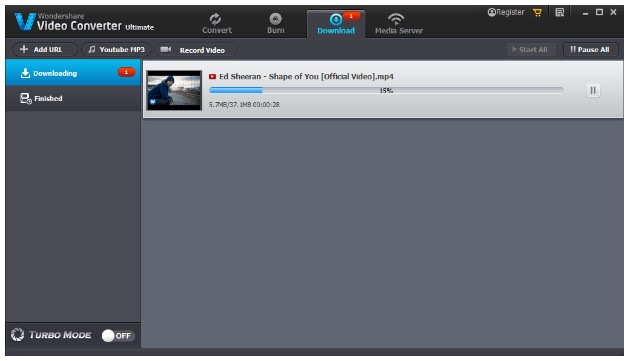Viewport: 631px width, 361px height.
Task: Open the Finished list in sidebar
Action: click(x=73, y=98)
